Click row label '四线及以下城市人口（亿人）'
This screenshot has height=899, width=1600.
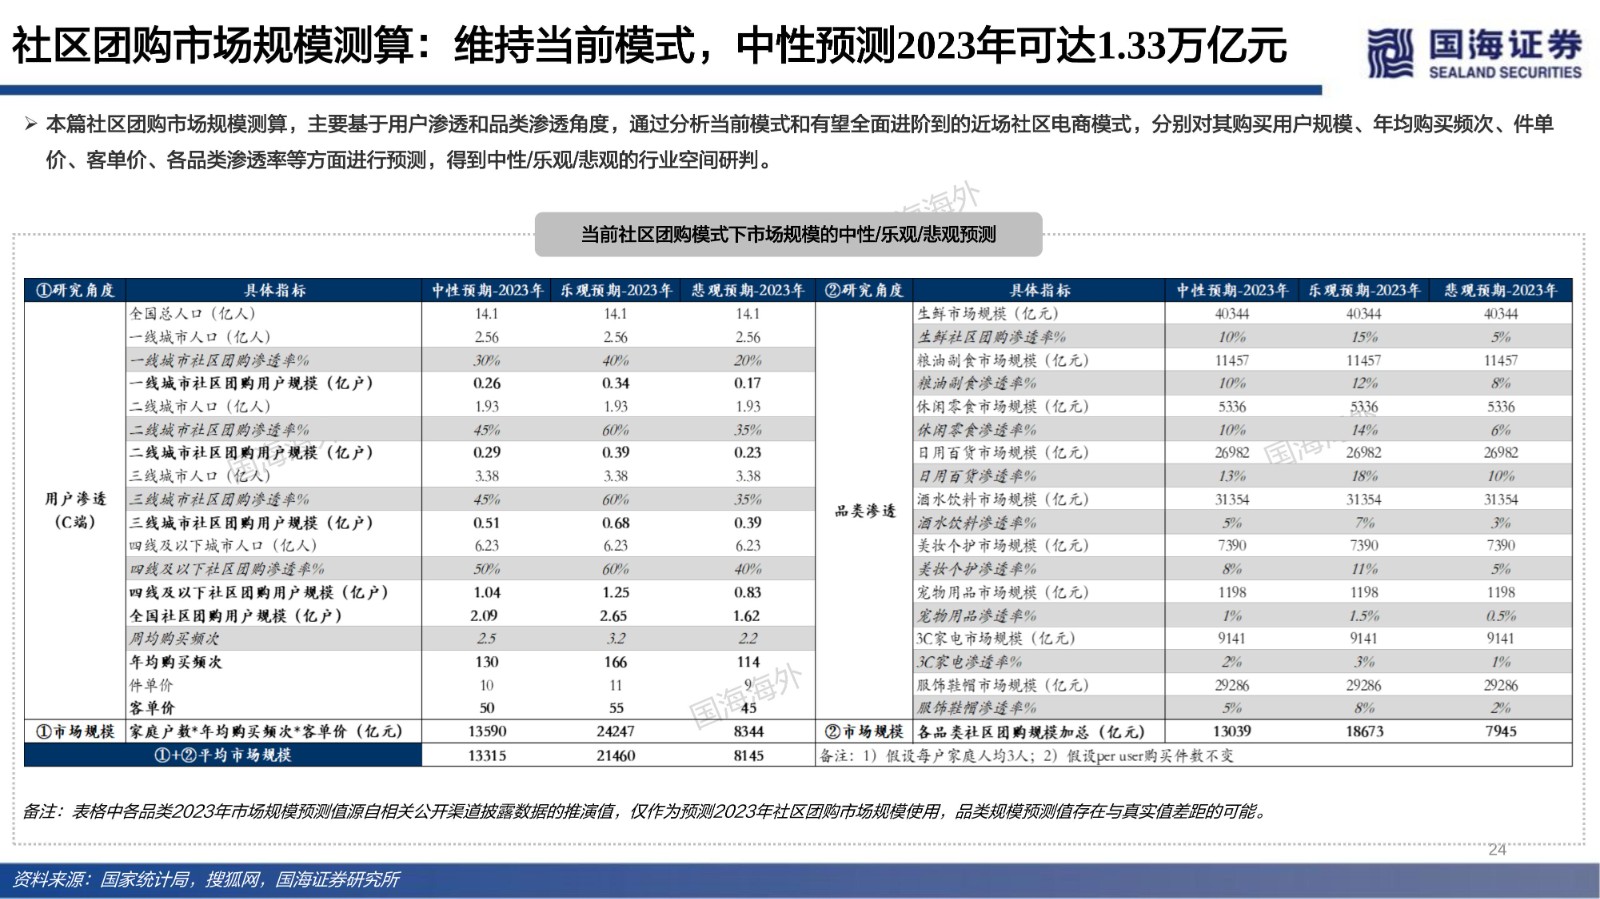coord(223,545)
